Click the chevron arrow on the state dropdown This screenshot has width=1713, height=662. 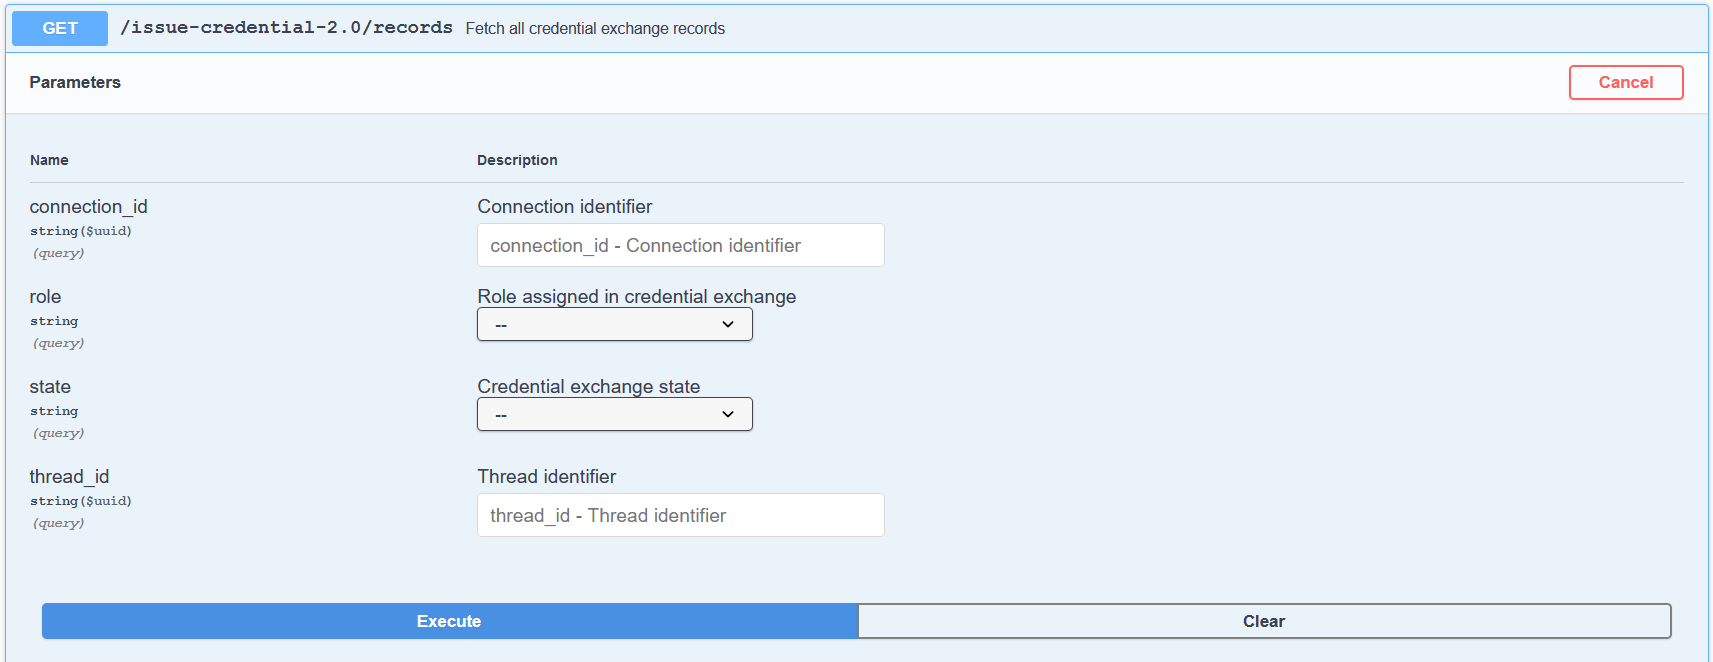[x=728, y=414]
